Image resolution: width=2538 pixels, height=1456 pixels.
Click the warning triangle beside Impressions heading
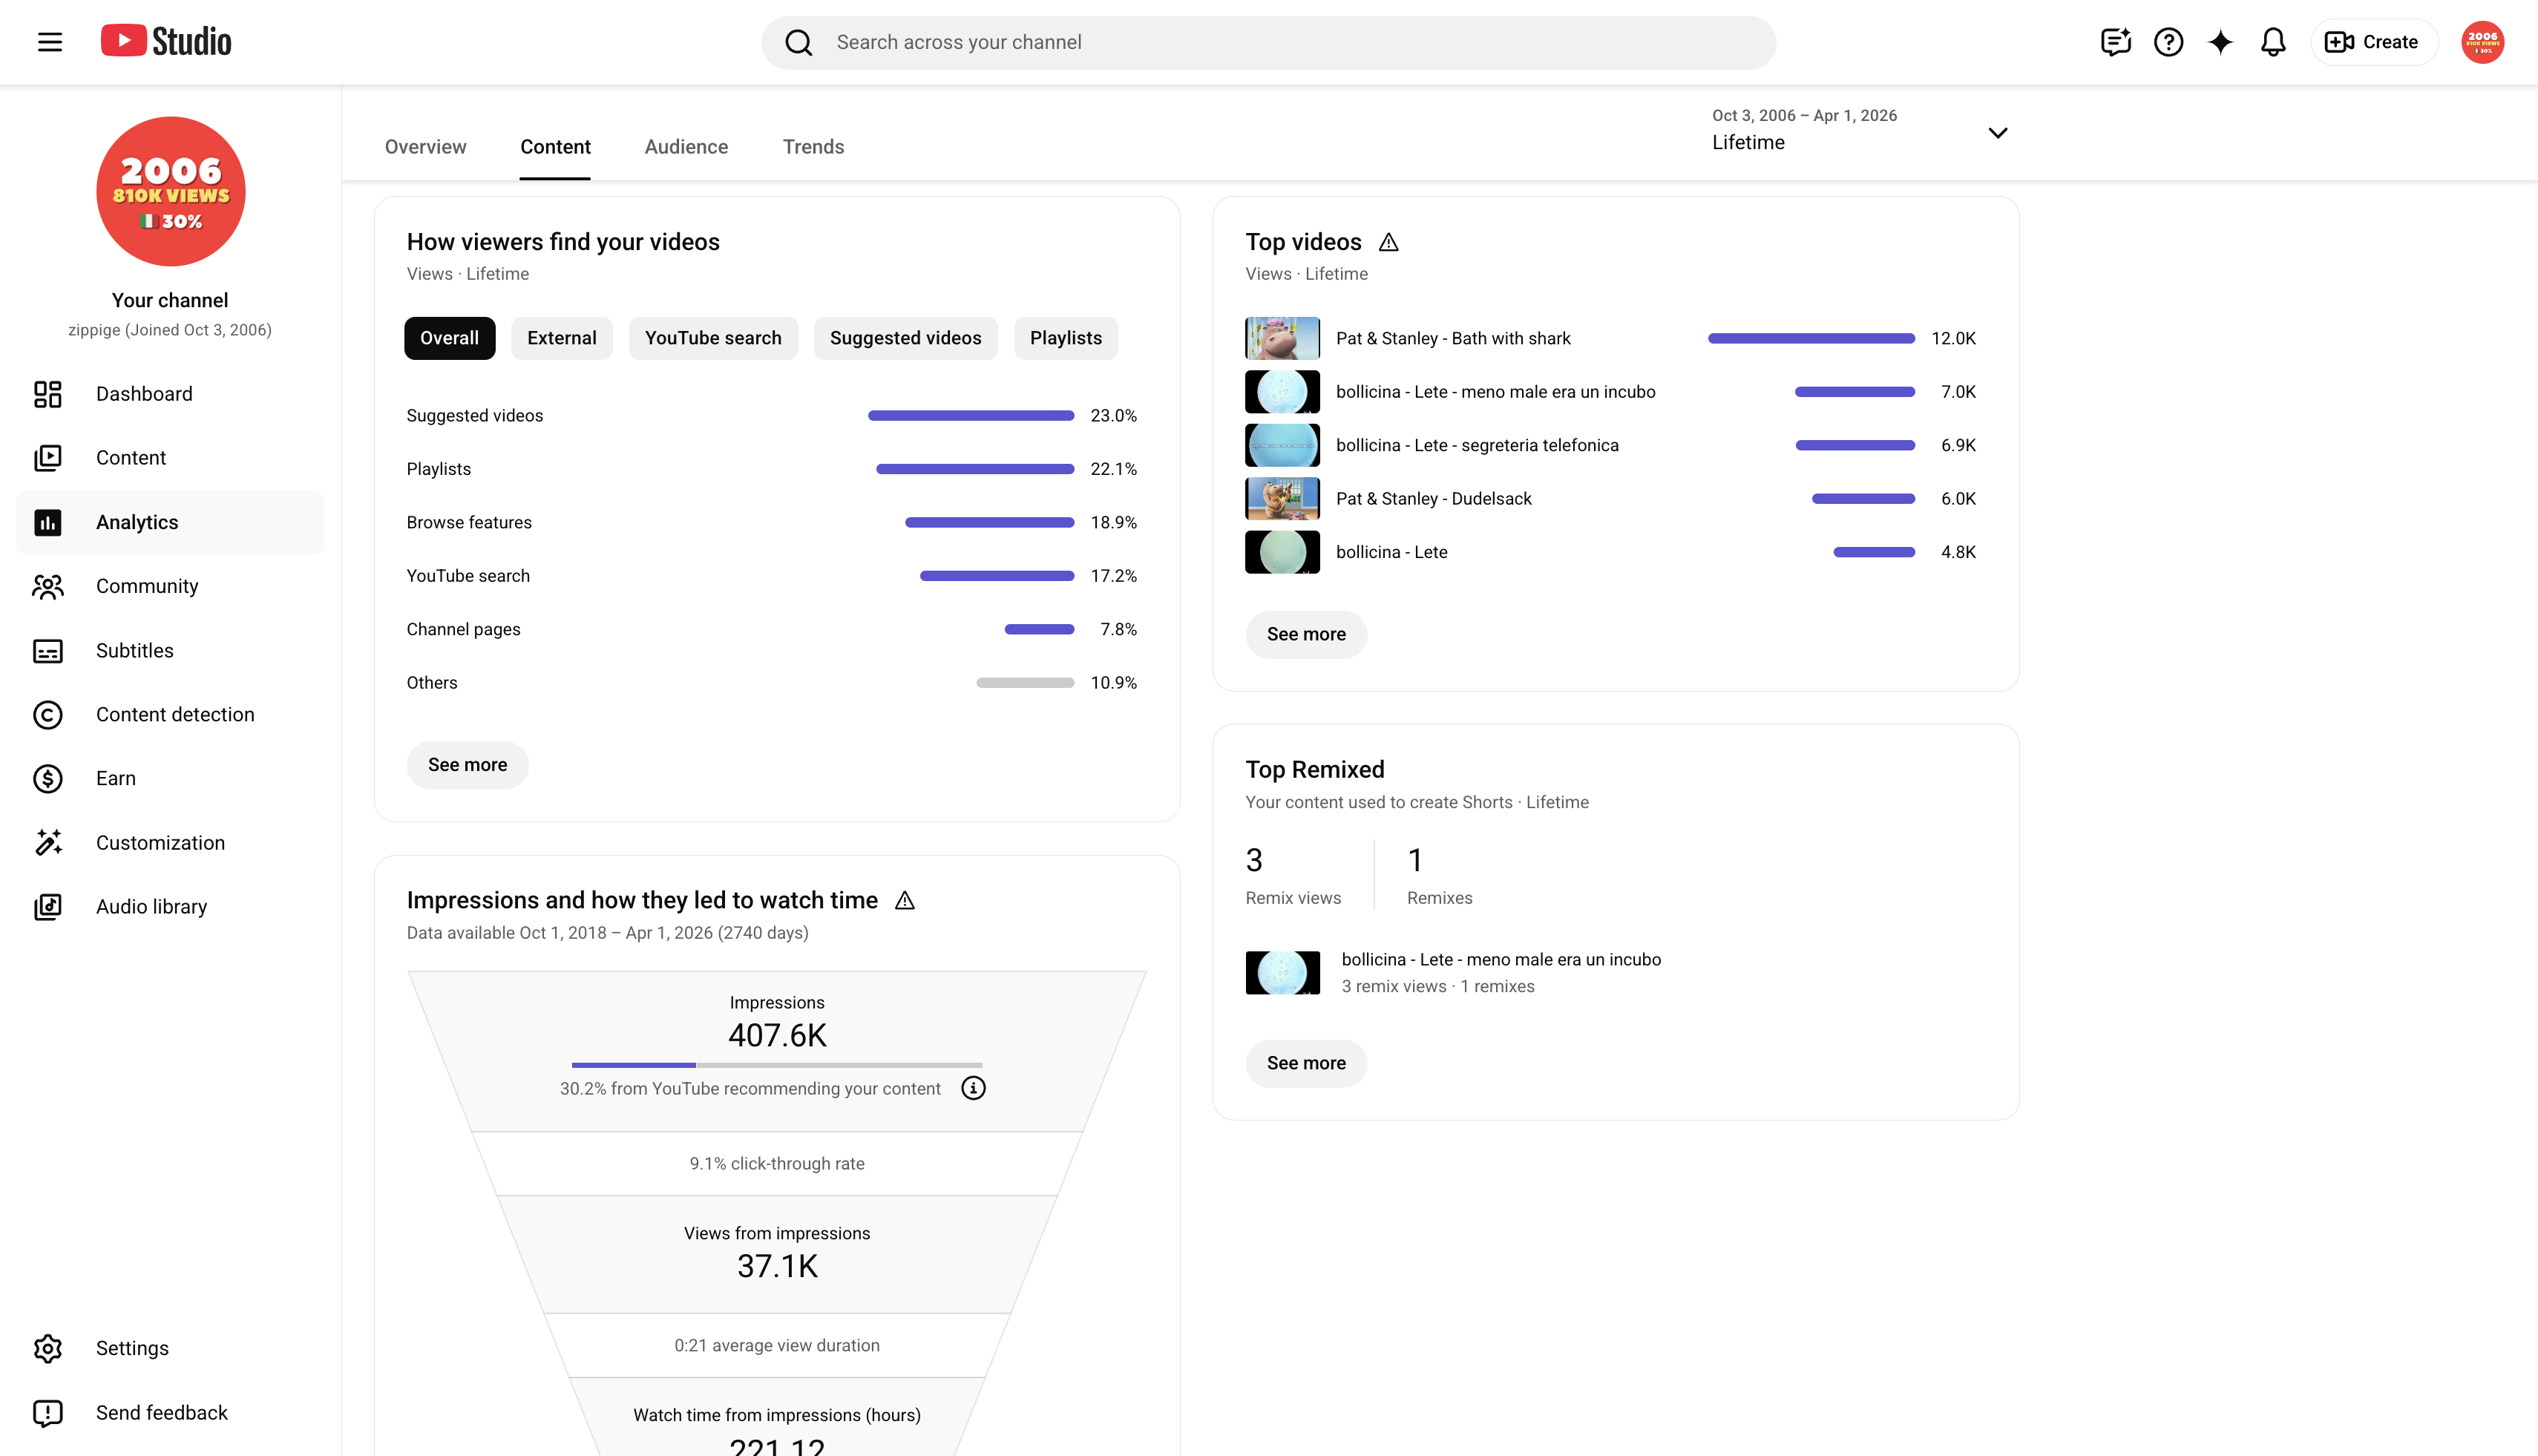point(905,901)
